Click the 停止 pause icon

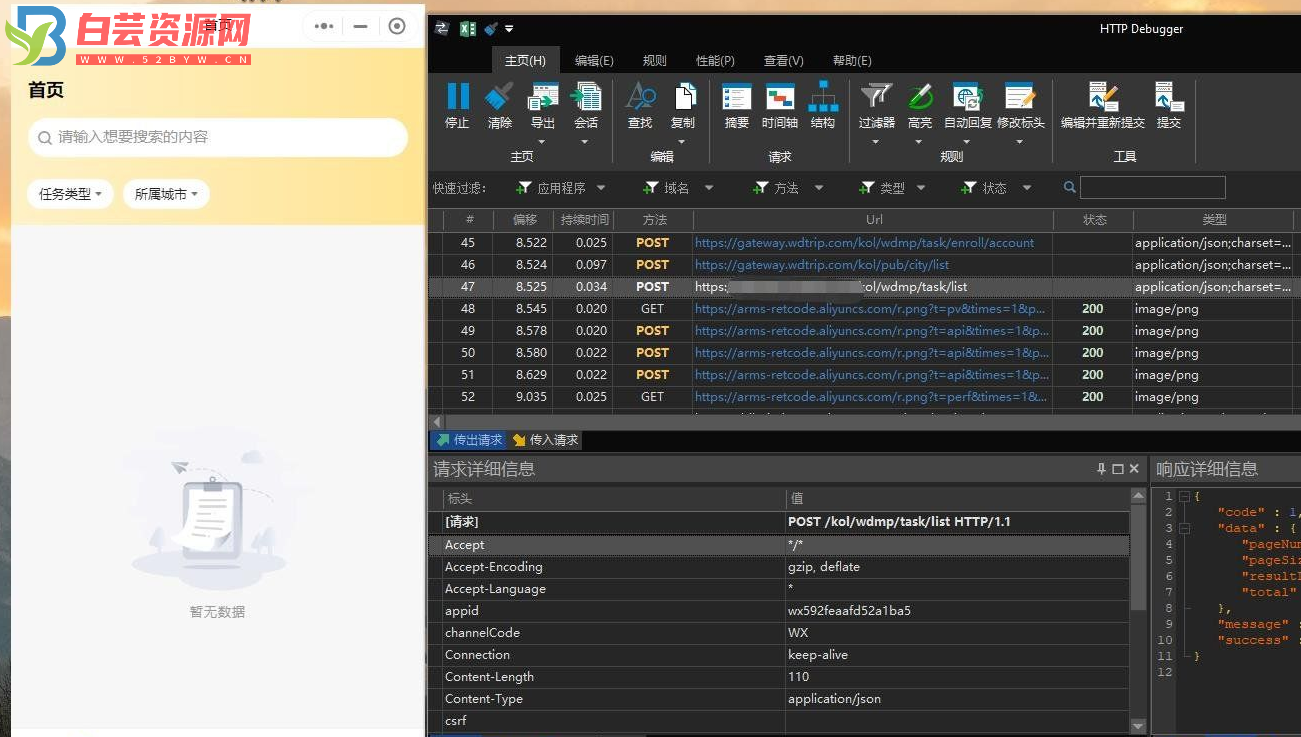[457, 96]
